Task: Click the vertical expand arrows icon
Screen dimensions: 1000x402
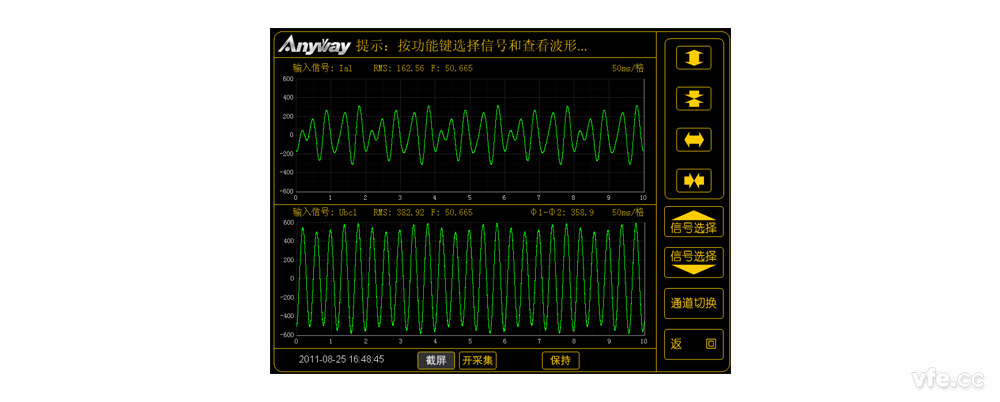Action: pyautogui.click(x=692, y=58)
